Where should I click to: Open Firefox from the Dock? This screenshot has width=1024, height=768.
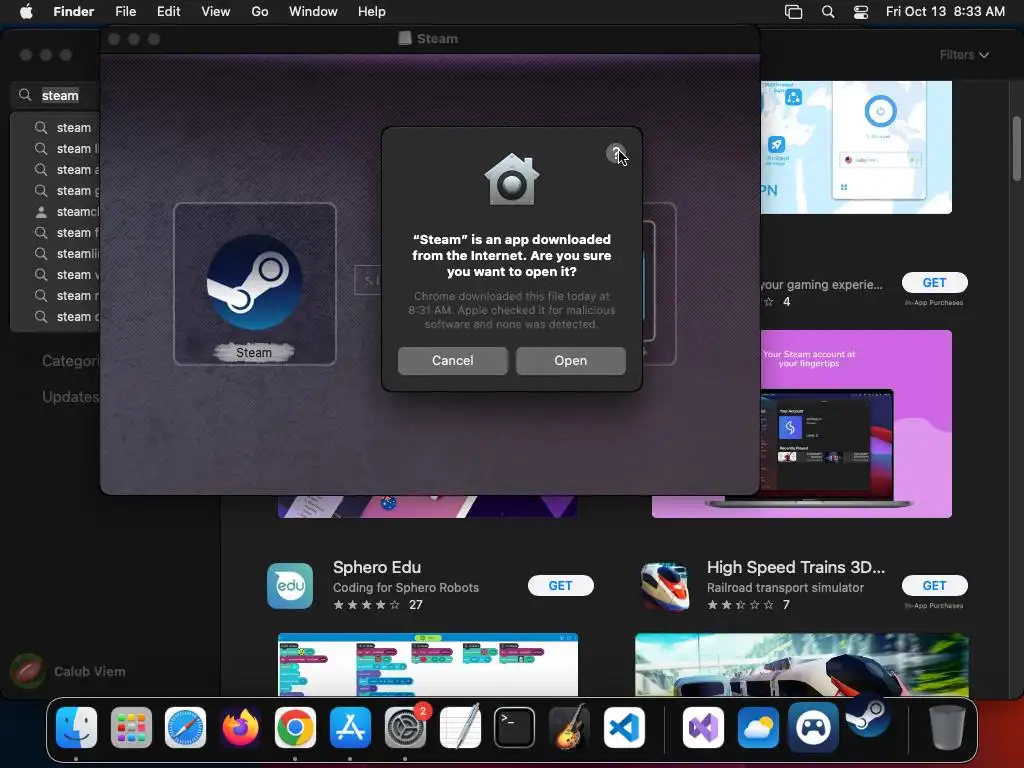[x=240, y=728]
